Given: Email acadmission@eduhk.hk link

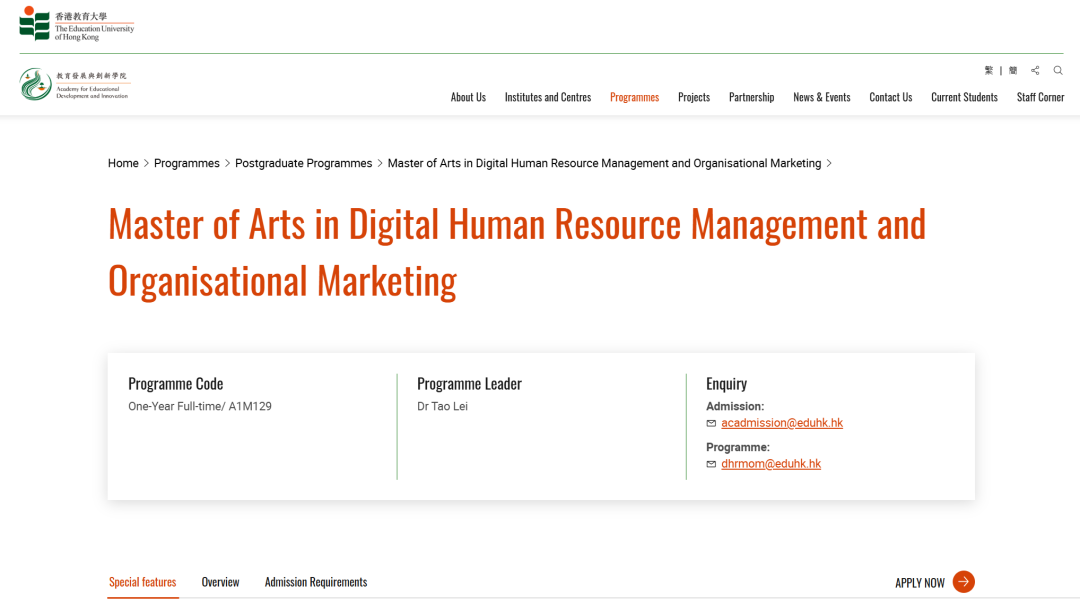Looking at the screenshot, I should (x=782, y=423).
